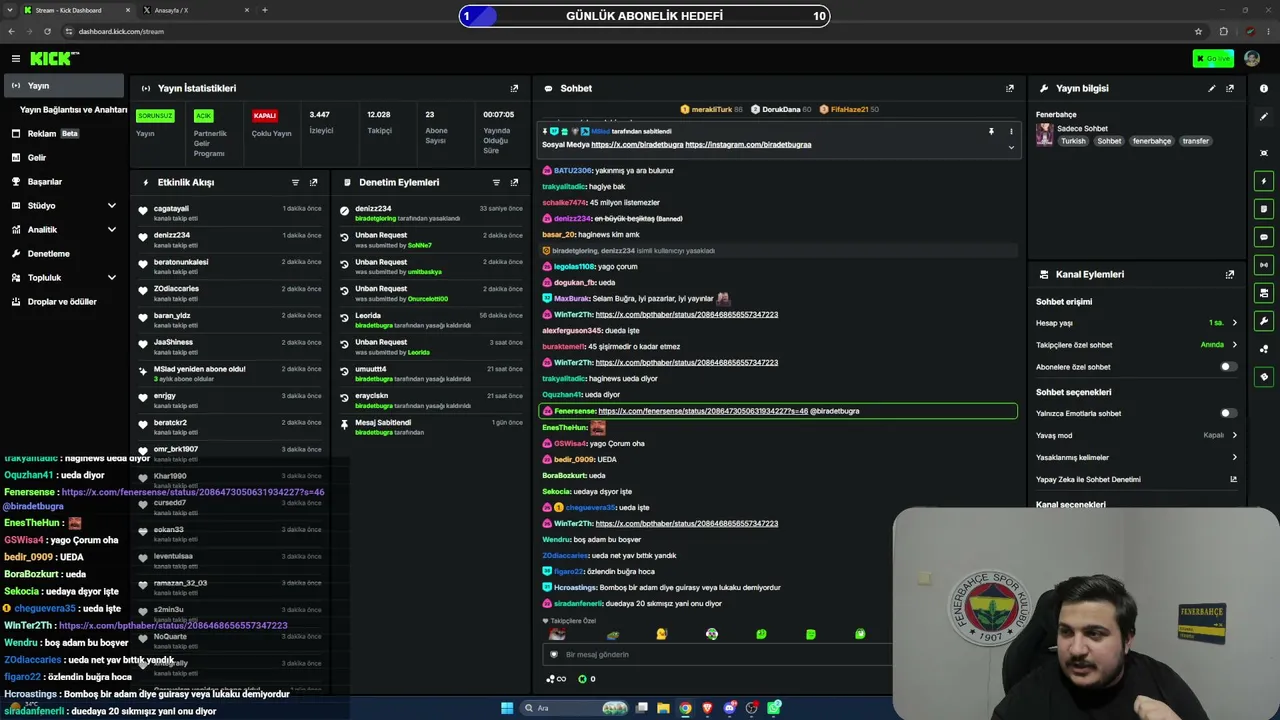Viewport: 1280px width, 720px height.
Task: Click the 'MSlad yeniden abone oldu!' activity entry
Action: (230, 373)
